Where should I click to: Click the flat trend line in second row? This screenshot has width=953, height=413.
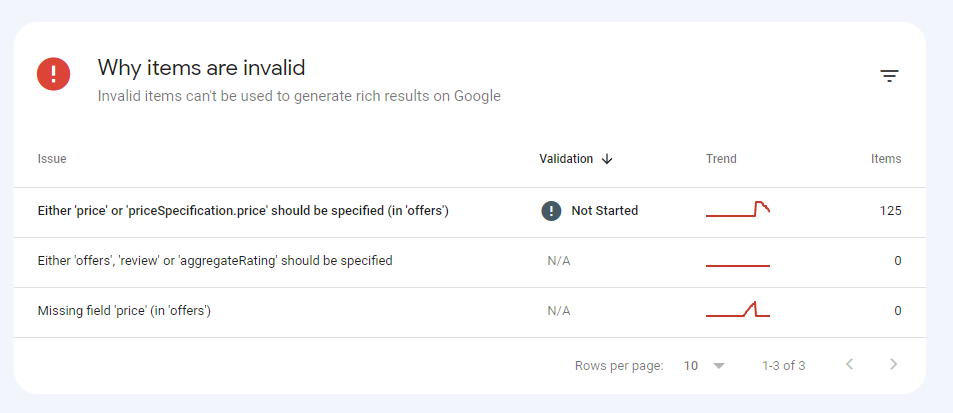click(738, 265)
